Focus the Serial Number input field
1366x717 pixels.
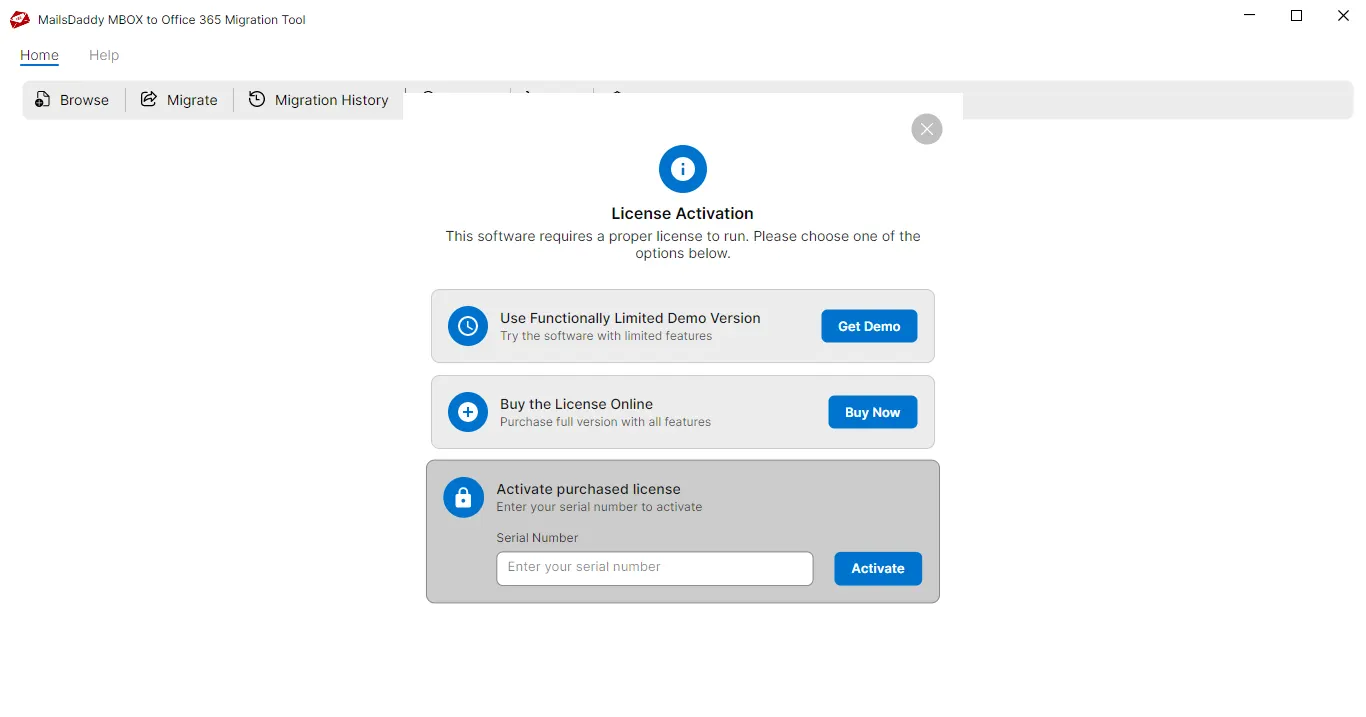[x=654, y=568]
